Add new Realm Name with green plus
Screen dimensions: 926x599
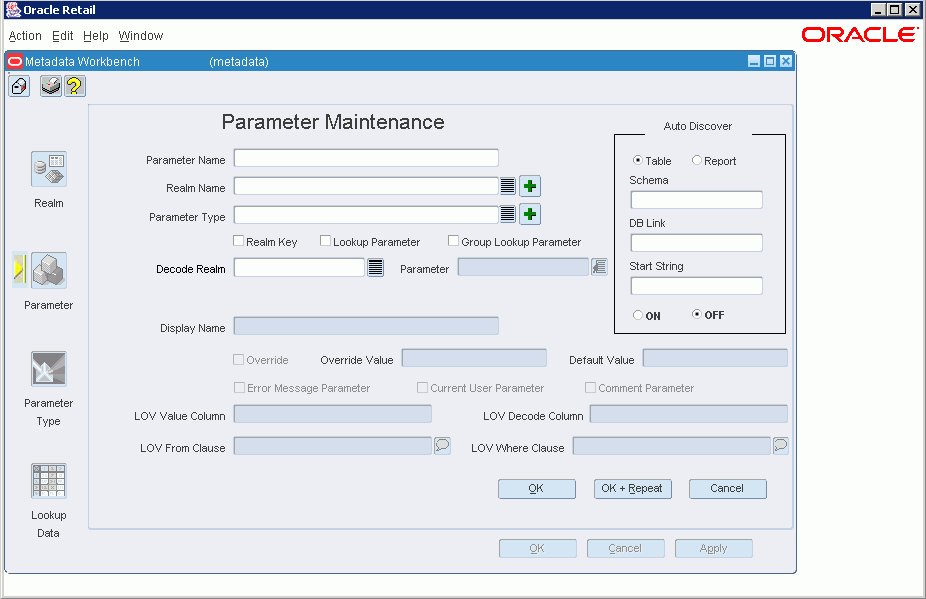click(x=530, y=186)
